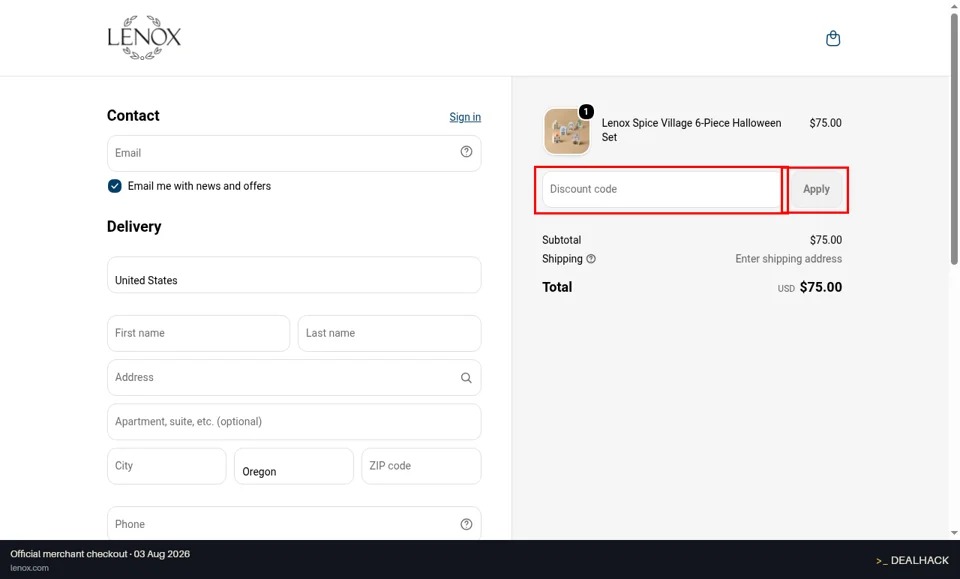Select the product name 'Lenox Spice Village 6-Piece Halloween Set'
The width and height of the screenshot is (960, 579).
pyautogui.click(x=691, y=130)
